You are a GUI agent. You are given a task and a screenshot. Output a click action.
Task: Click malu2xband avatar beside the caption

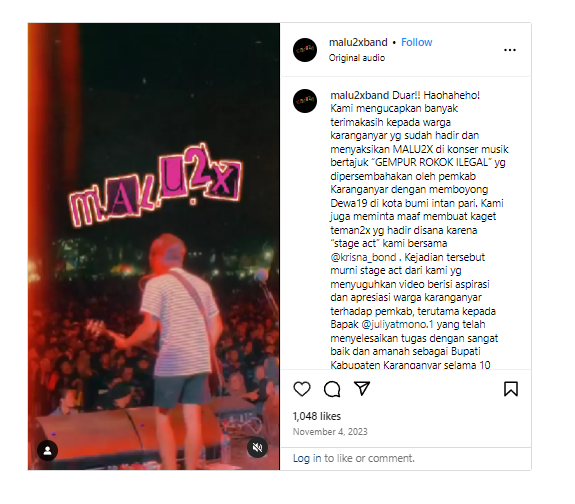pyautogui.click(x=305, y=101)
